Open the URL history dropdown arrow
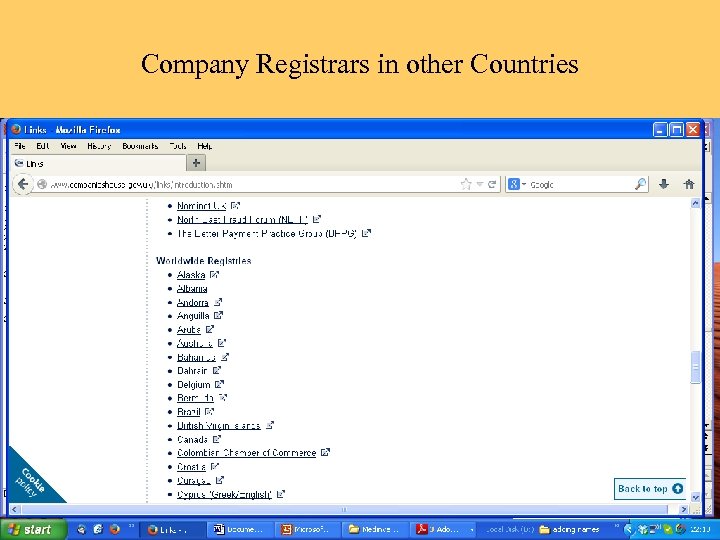 pos(479,185)
